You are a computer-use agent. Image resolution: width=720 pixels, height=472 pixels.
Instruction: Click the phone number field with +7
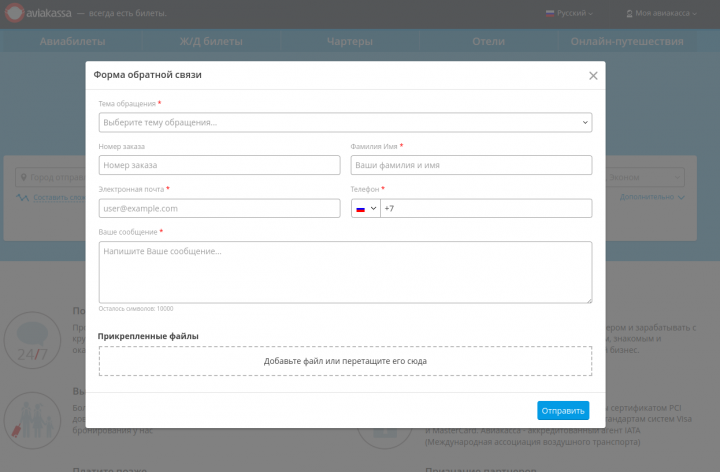[485, 208]
